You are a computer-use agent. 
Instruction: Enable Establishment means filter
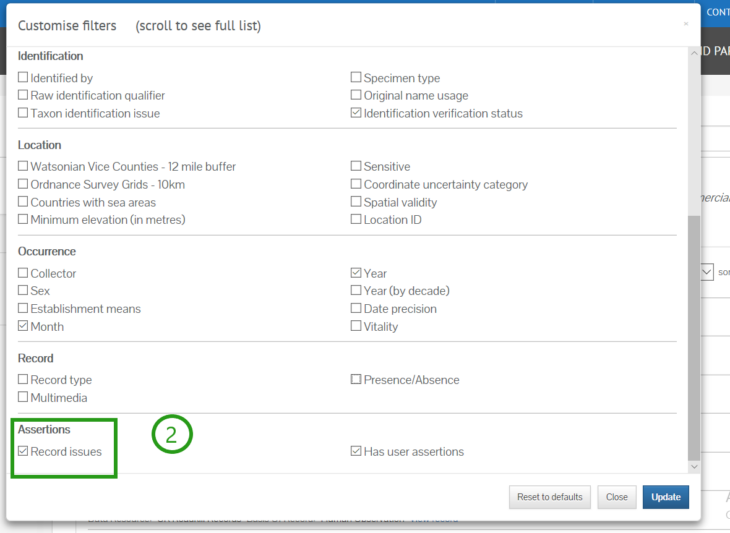click(23, 308)
